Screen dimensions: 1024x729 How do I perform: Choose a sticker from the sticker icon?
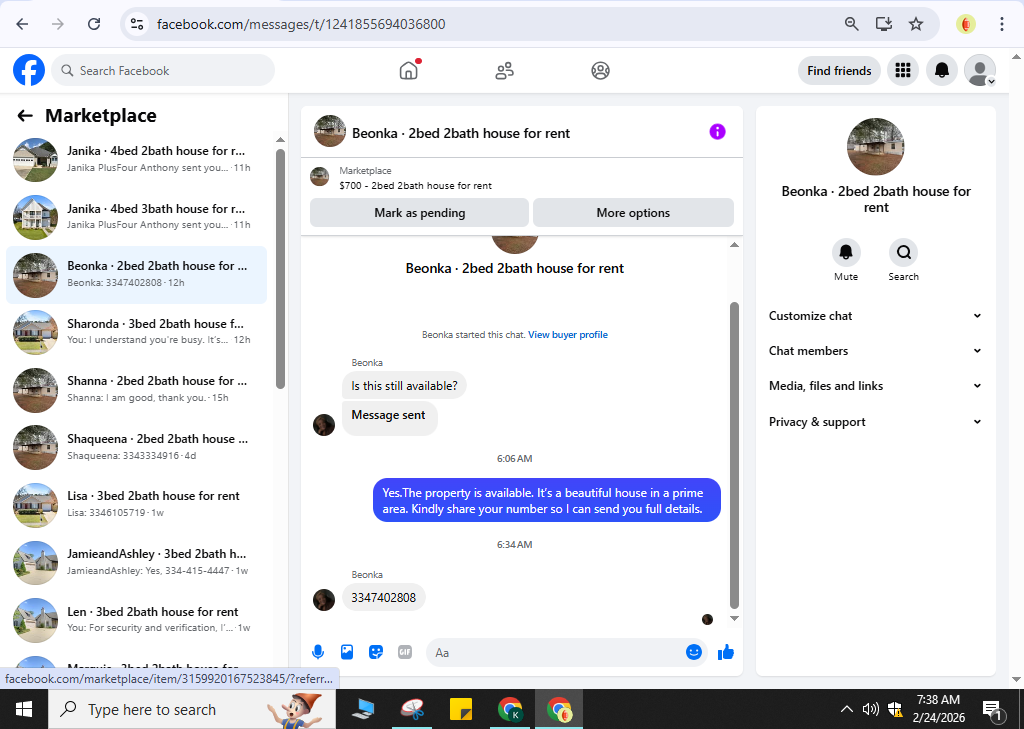[376, 652]
